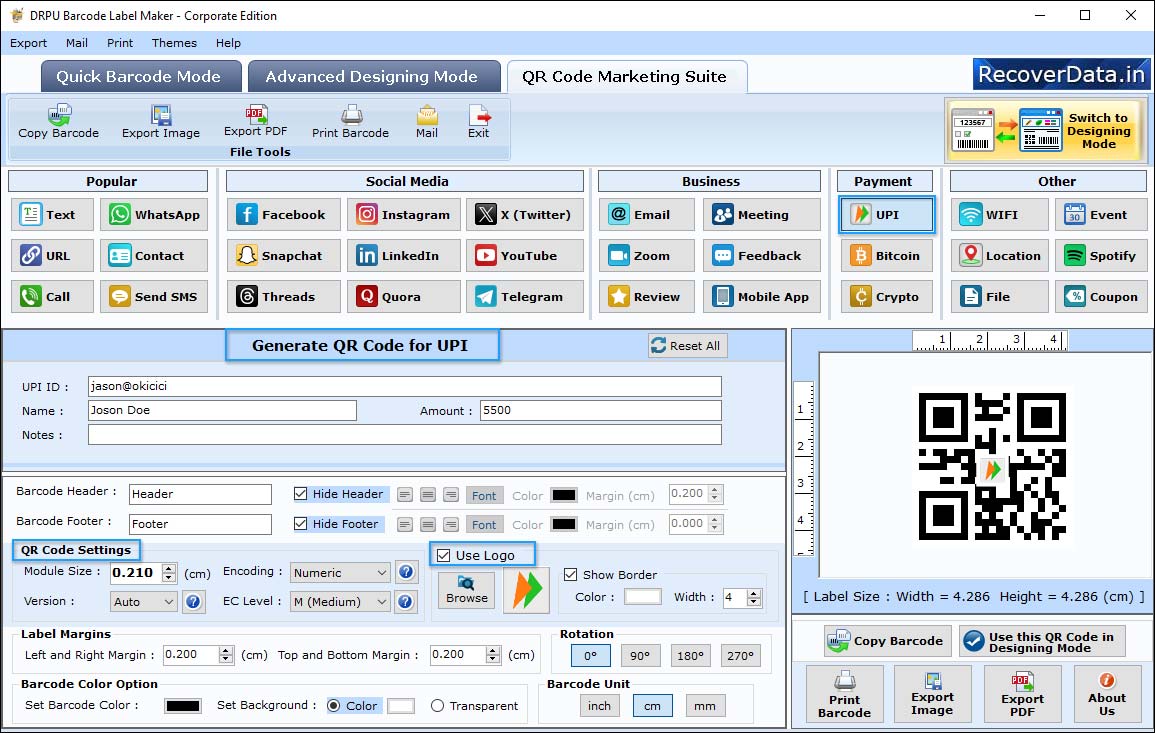Set the barcode unit to inch

pos(599,706)
